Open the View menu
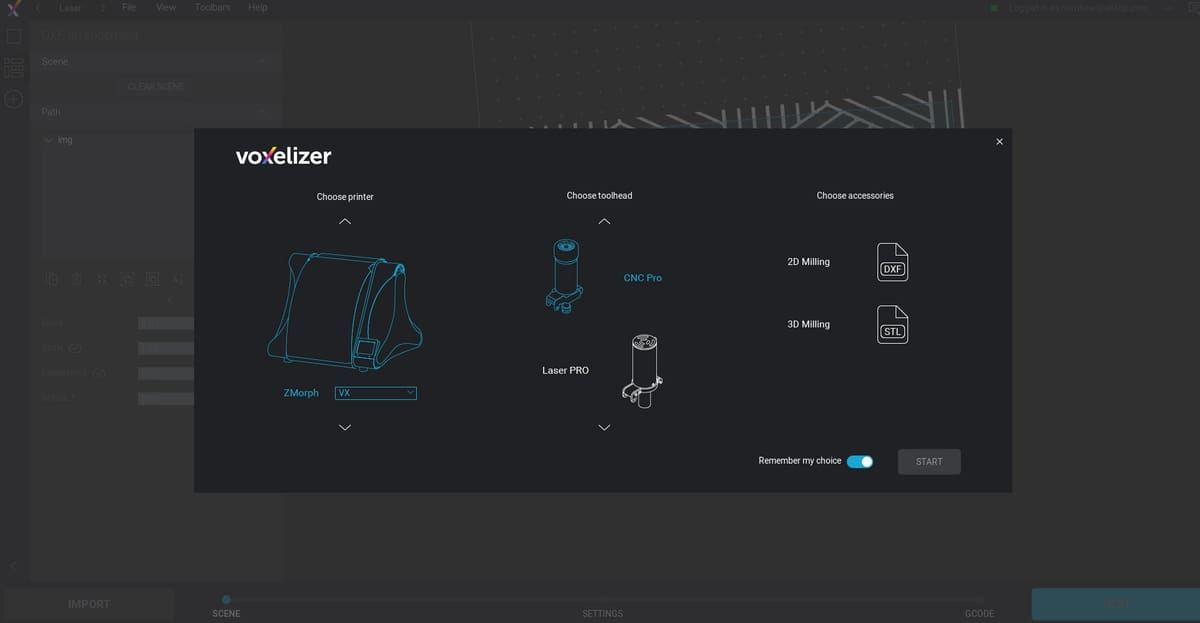1200x623 pixels. coord(166,7)
